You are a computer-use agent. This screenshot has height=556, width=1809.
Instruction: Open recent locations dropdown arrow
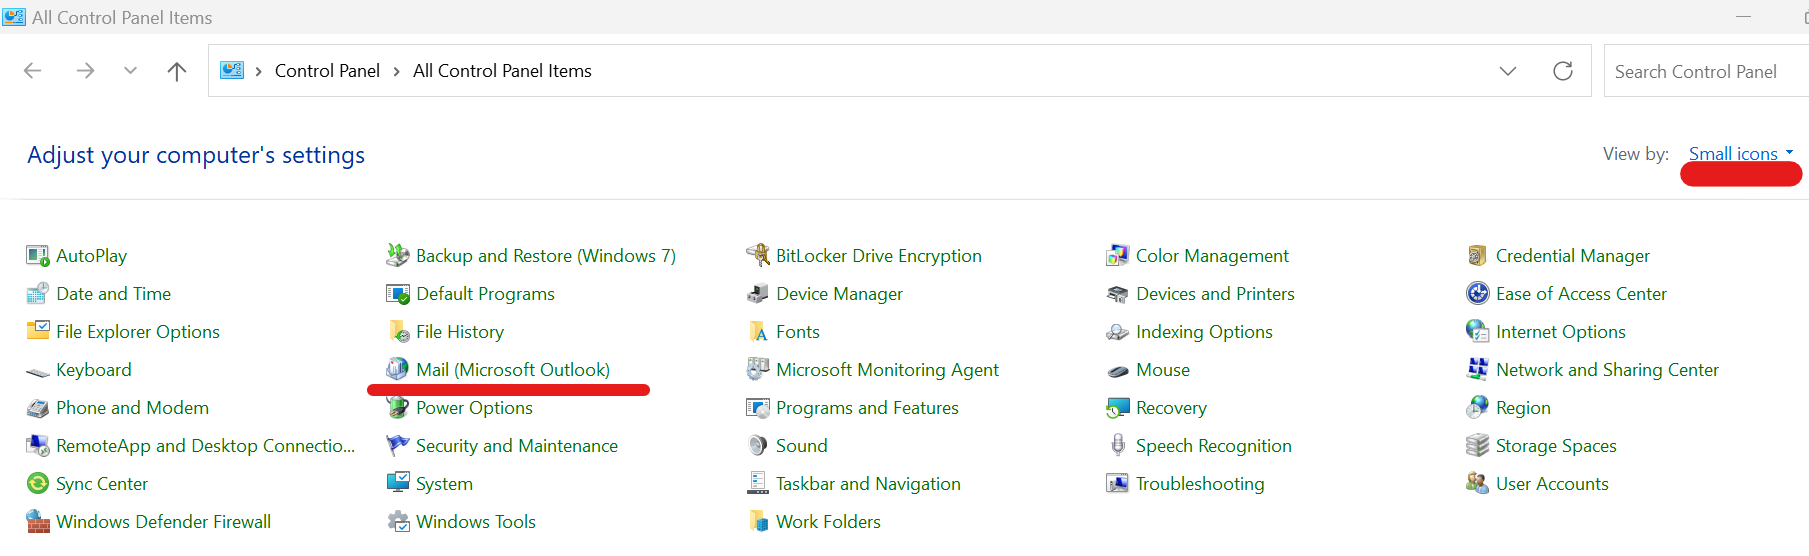[x=130, y=71]
